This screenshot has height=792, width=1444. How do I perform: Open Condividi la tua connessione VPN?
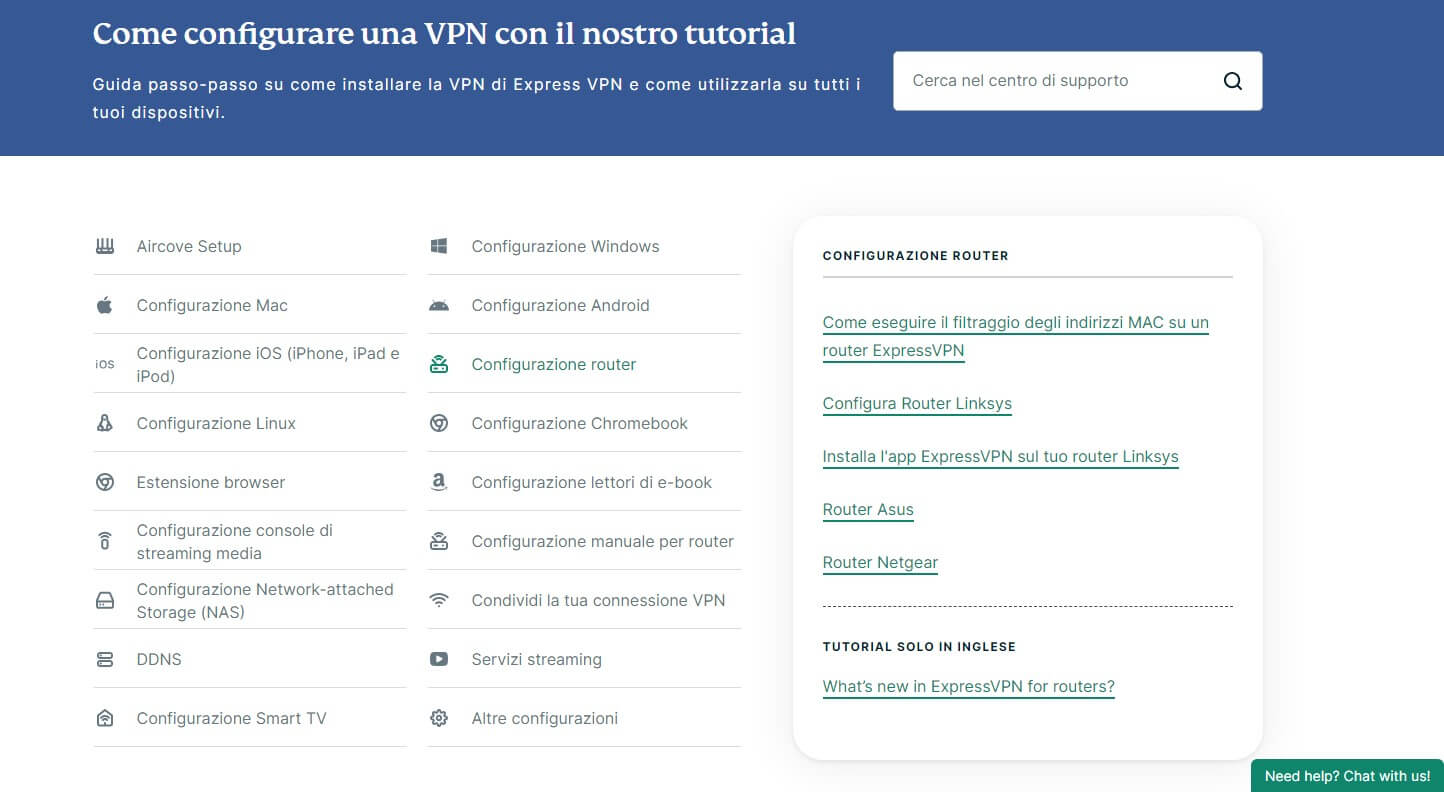pos(598,600)
